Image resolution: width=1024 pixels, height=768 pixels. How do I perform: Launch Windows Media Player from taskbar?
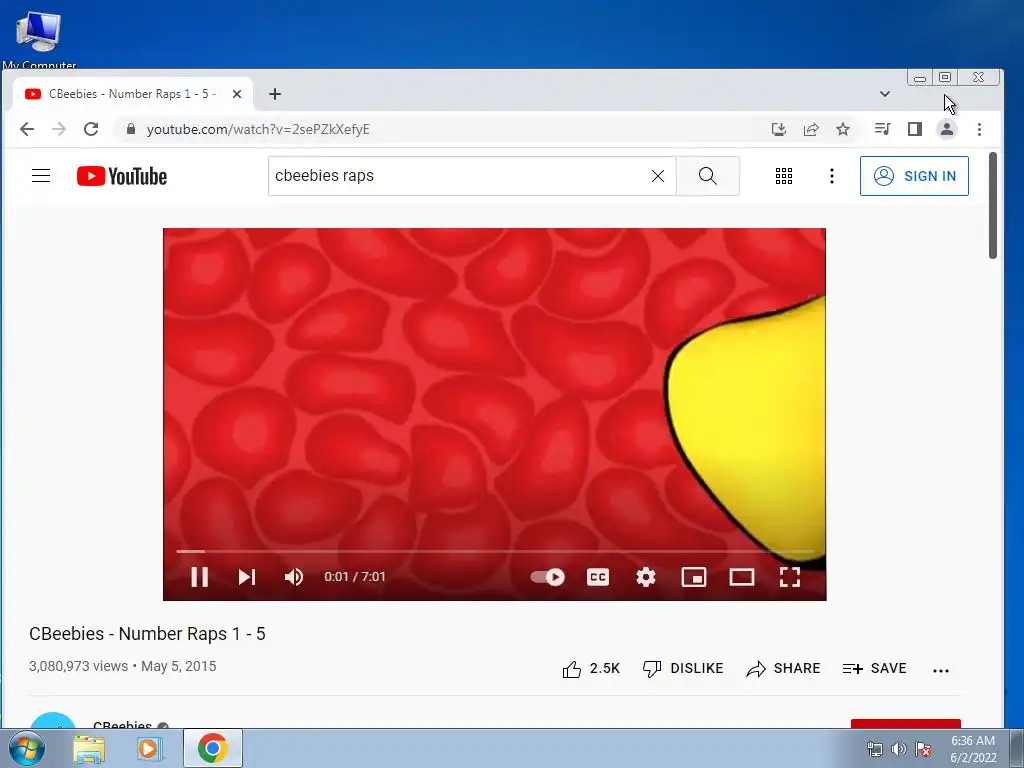tap(149, 748)
